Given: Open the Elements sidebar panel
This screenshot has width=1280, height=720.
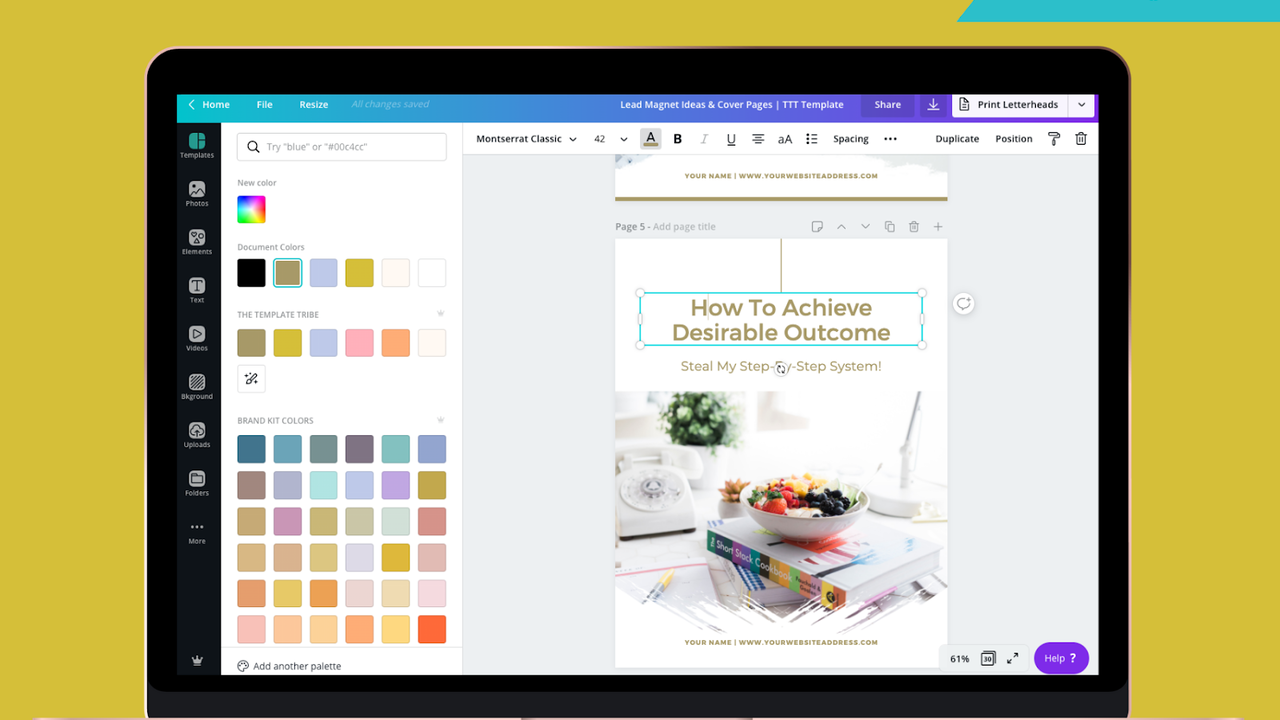Looking at the screenshot, I should (197, 242).
